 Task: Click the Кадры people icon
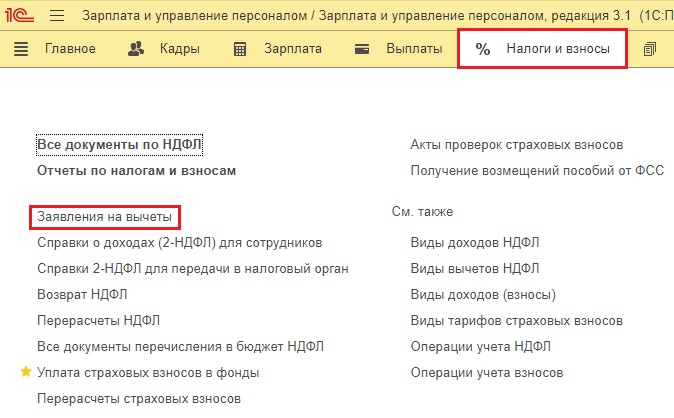point(136,49)
